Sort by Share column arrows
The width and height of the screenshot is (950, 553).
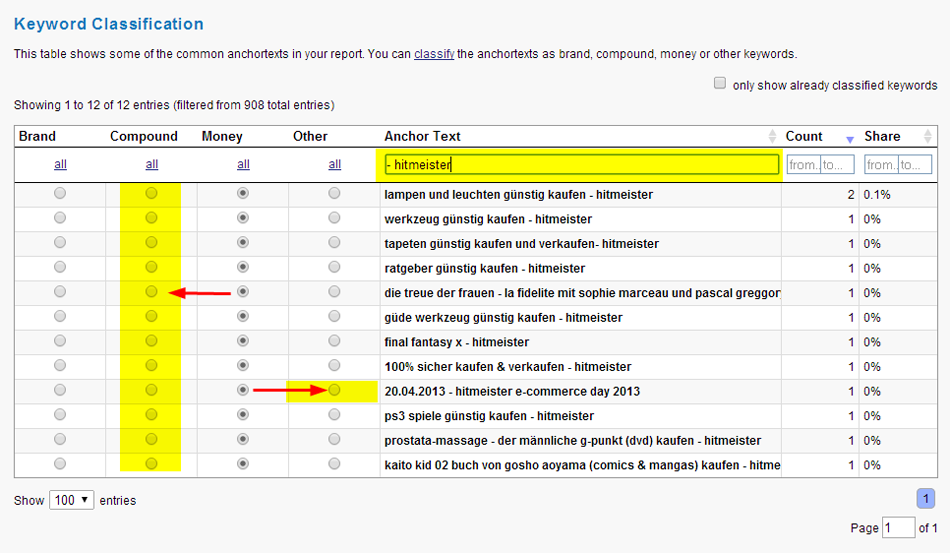click(928, 136)
